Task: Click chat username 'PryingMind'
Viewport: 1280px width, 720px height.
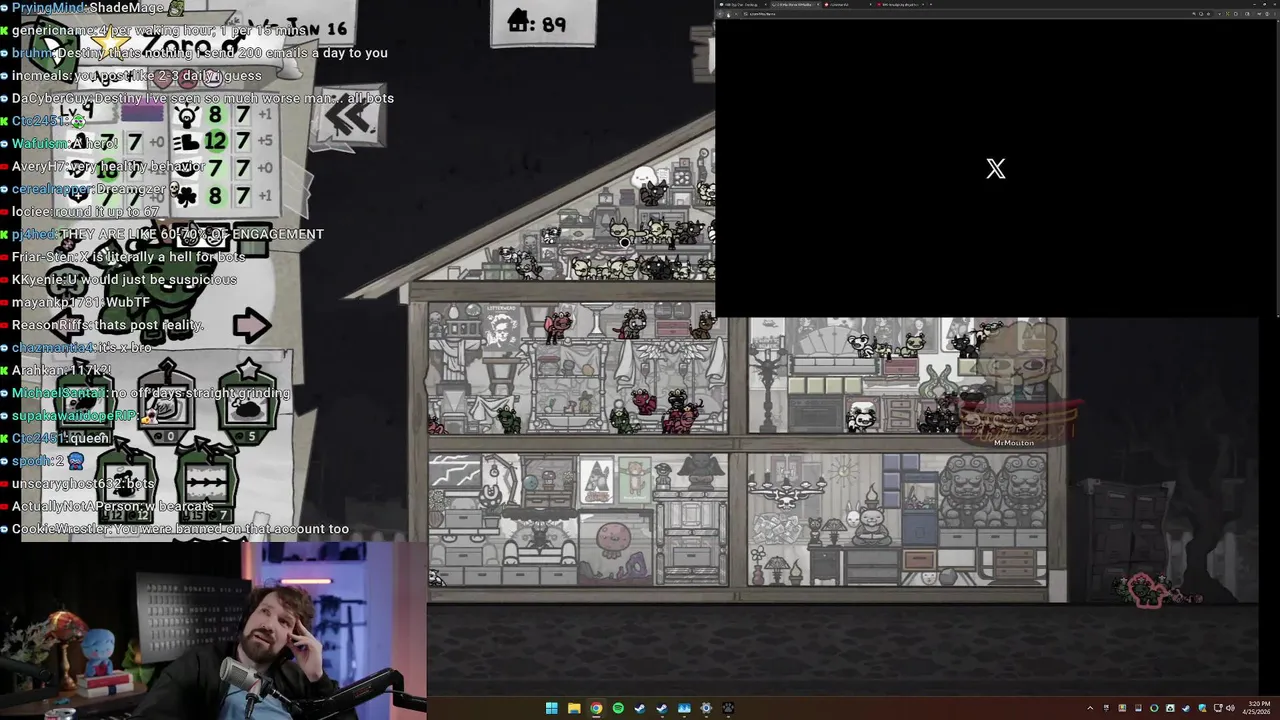Action: 48,8
